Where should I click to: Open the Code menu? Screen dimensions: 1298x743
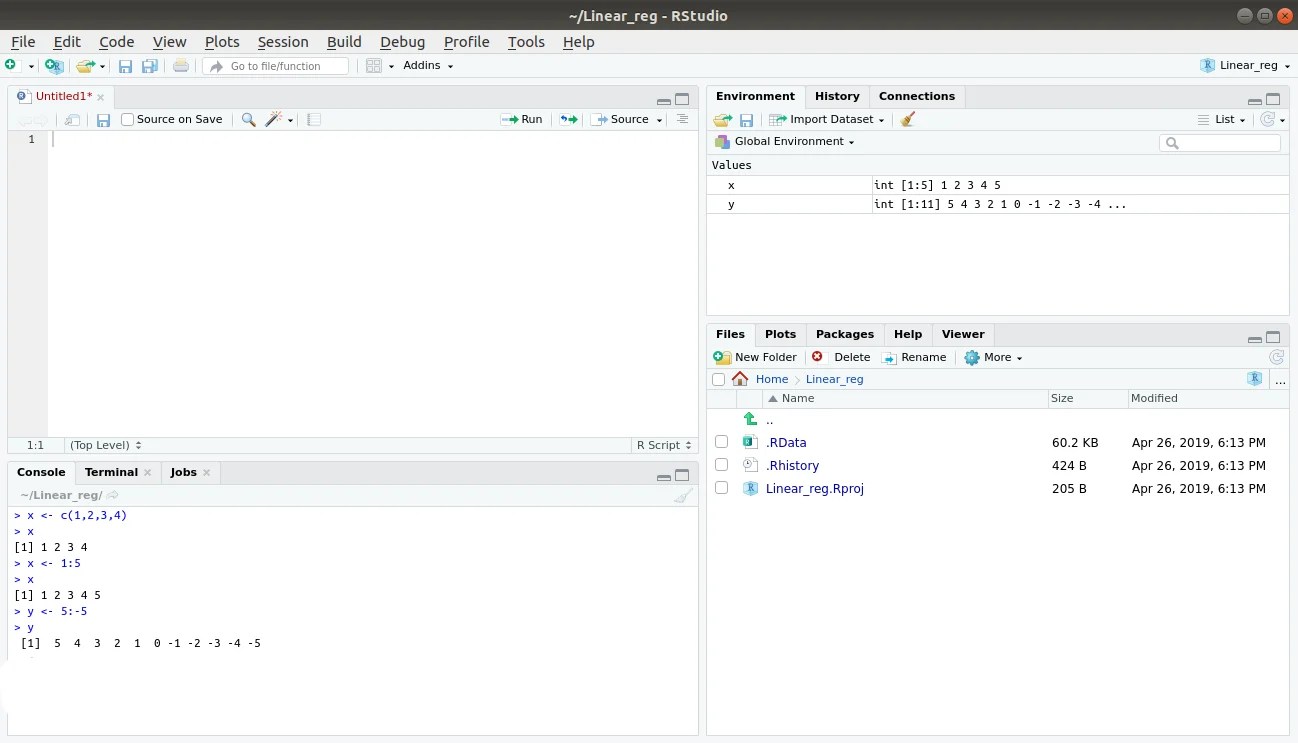pos(117,42)
